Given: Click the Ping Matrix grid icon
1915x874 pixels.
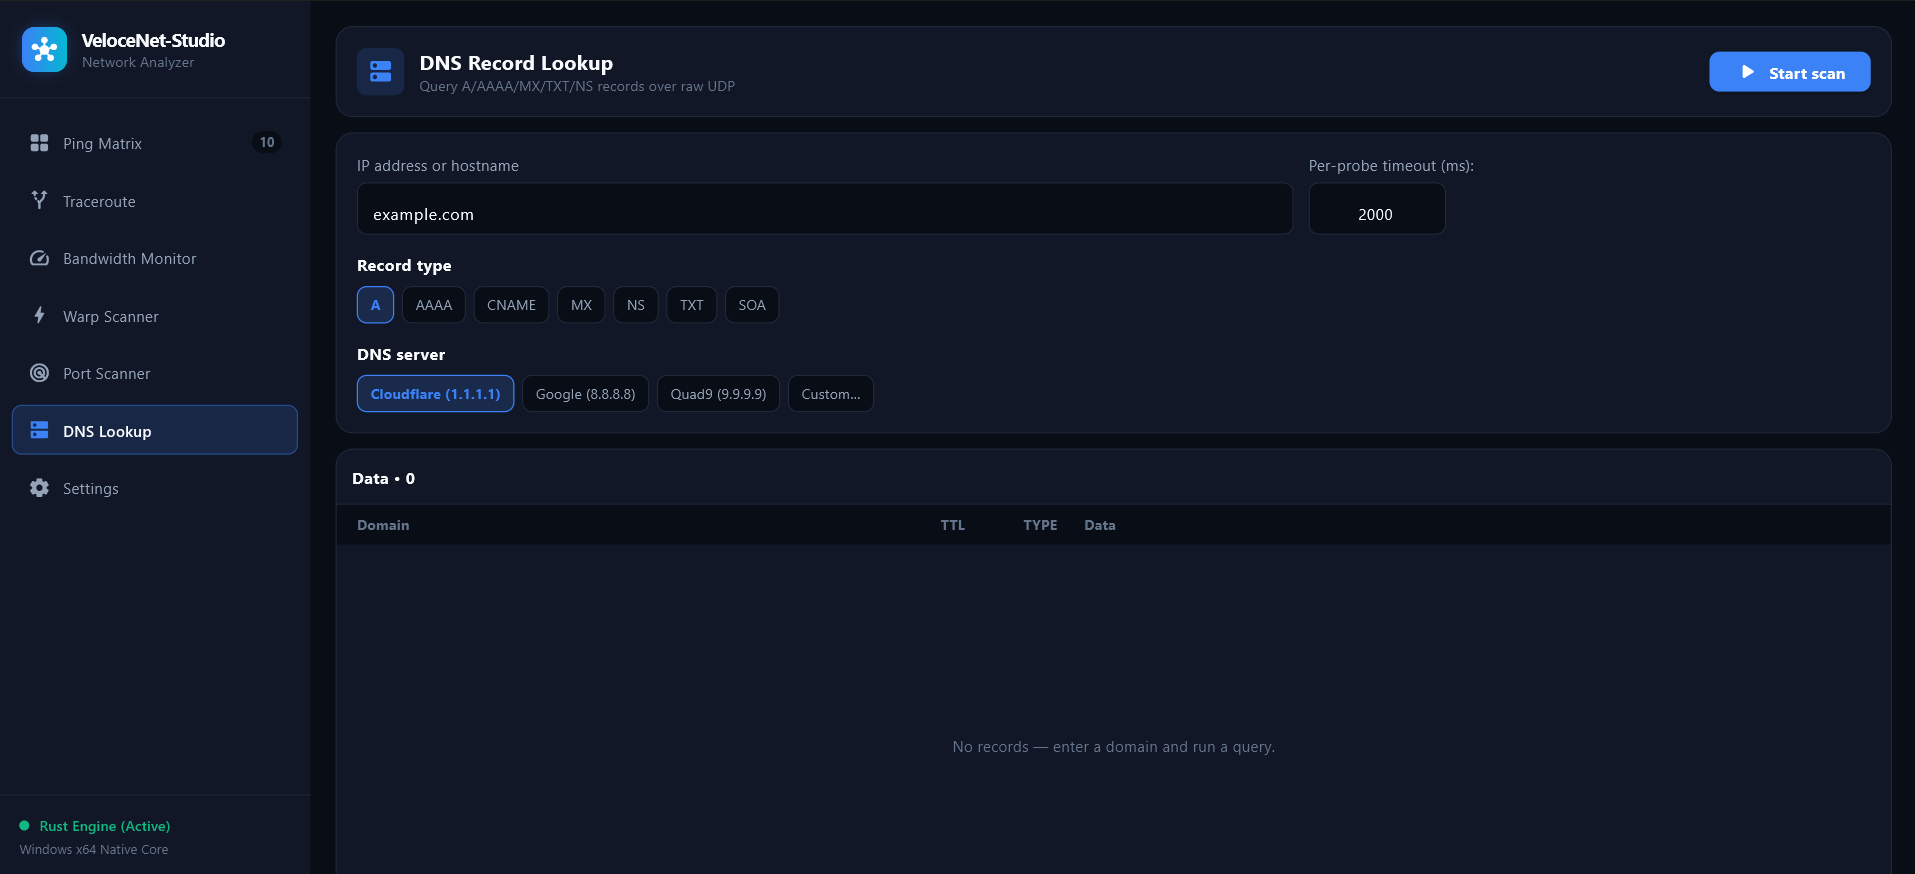Looking at the screenshot, I should 39,143.
